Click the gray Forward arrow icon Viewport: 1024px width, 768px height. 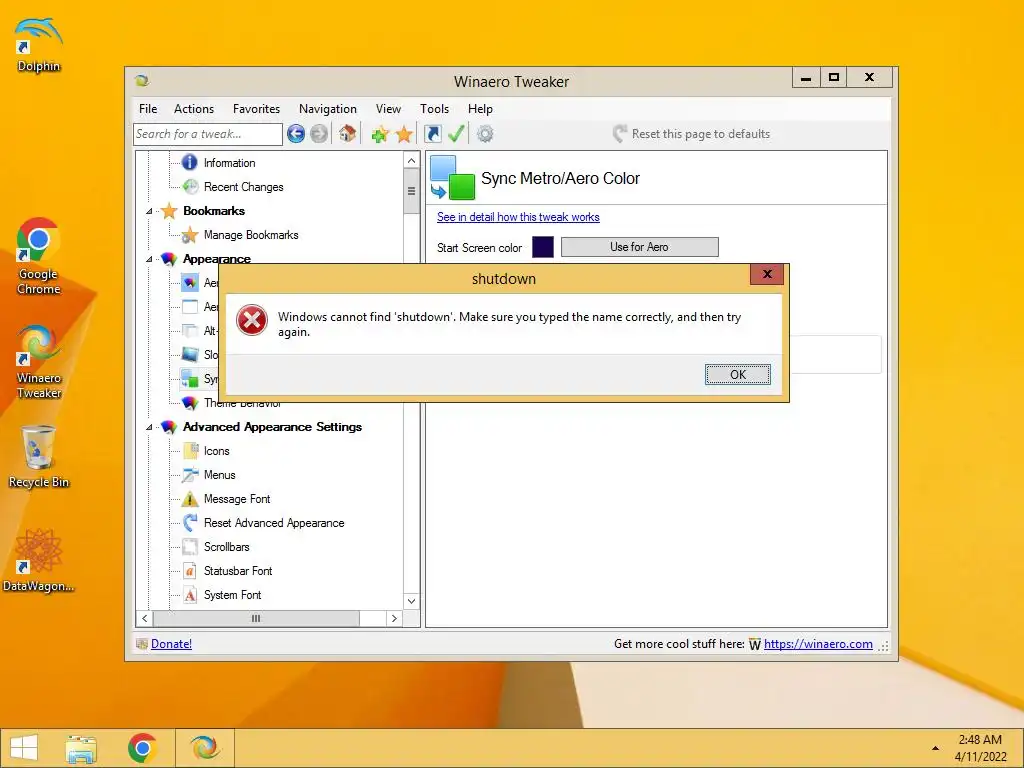tap(319, 134)
